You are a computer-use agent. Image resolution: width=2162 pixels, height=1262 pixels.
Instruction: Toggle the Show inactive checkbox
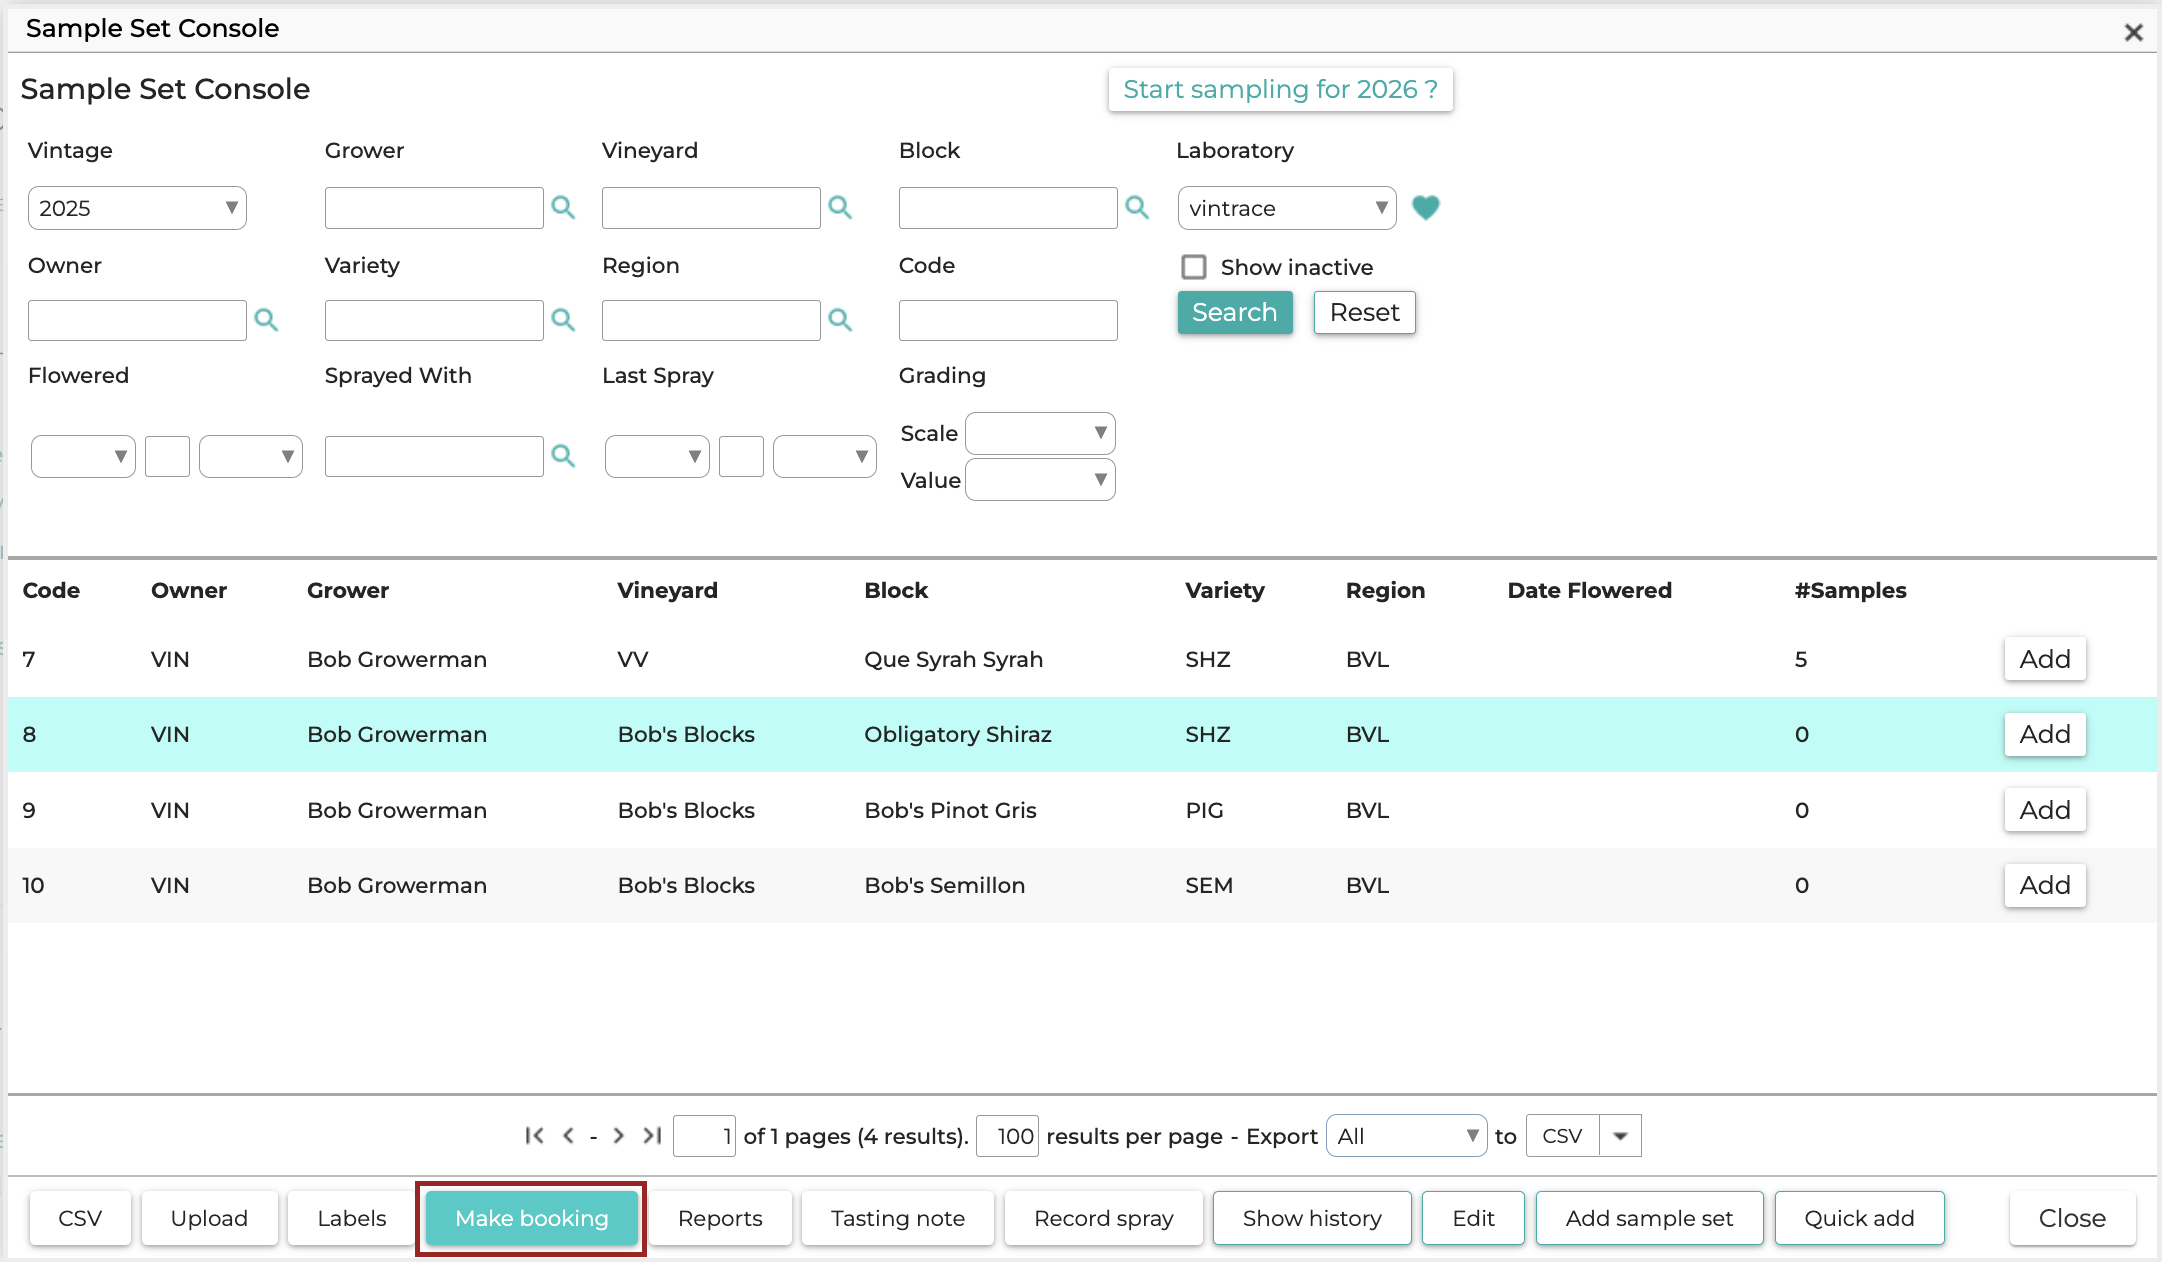1193,267
